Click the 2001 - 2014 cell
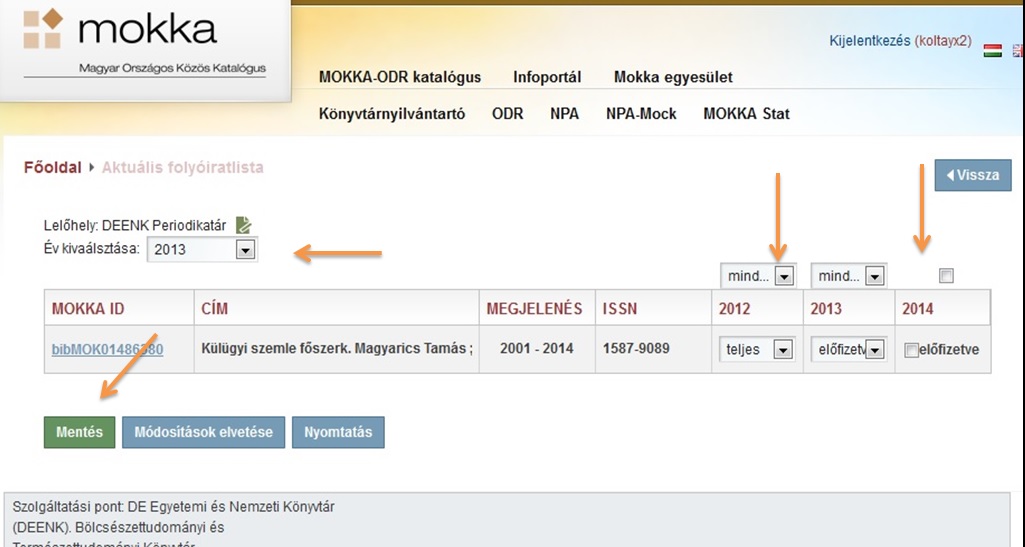This screenshot has width=1025, height=547. click(537, 349)
